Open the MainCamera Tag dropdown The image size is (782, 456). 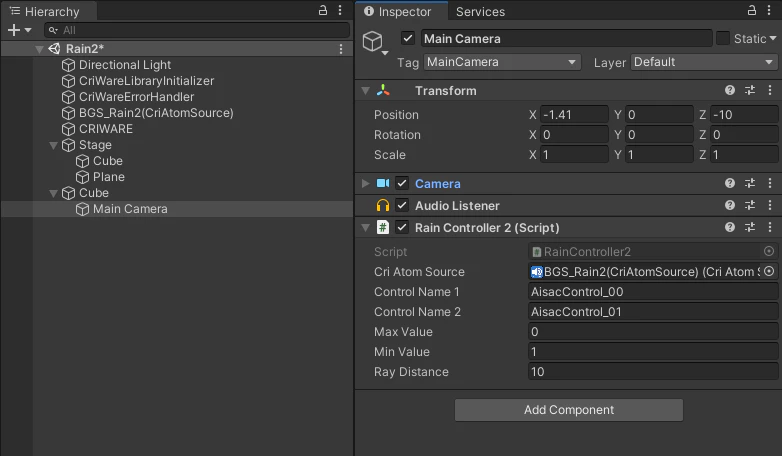[x=502, y=62]
